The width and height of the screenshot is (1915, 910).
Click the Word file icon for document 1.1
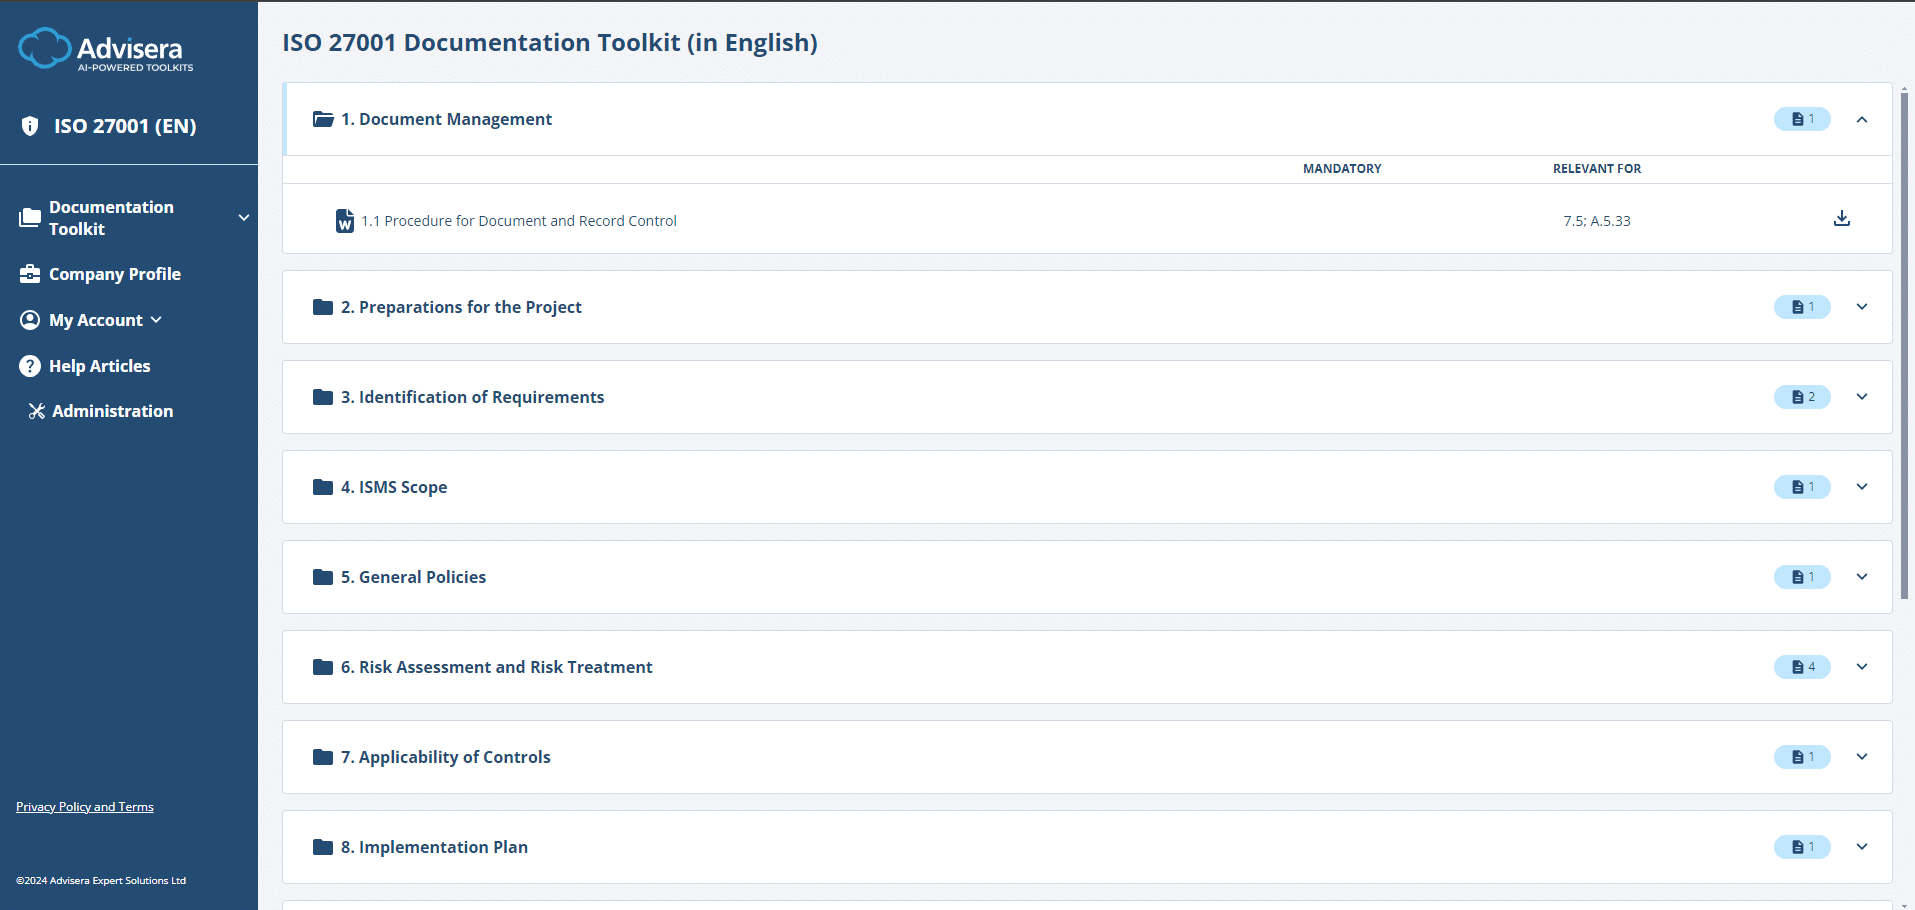click(344, 221)
